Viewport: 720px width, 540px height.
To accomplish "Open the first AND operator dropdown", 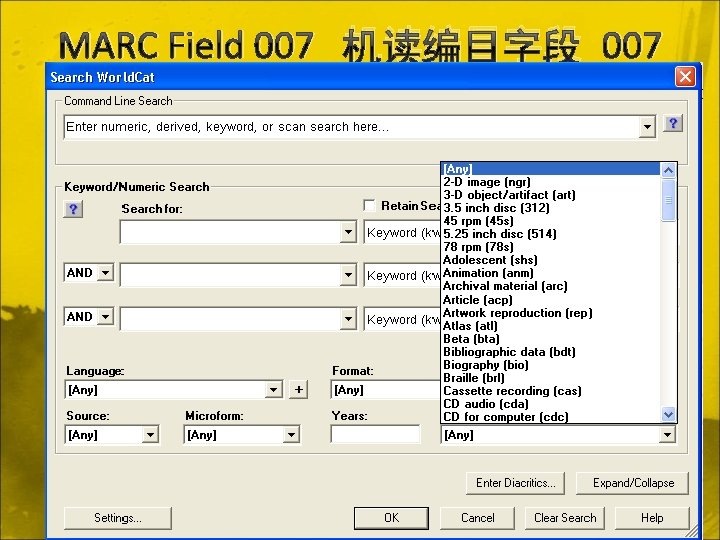I will [x=106, y=273].
